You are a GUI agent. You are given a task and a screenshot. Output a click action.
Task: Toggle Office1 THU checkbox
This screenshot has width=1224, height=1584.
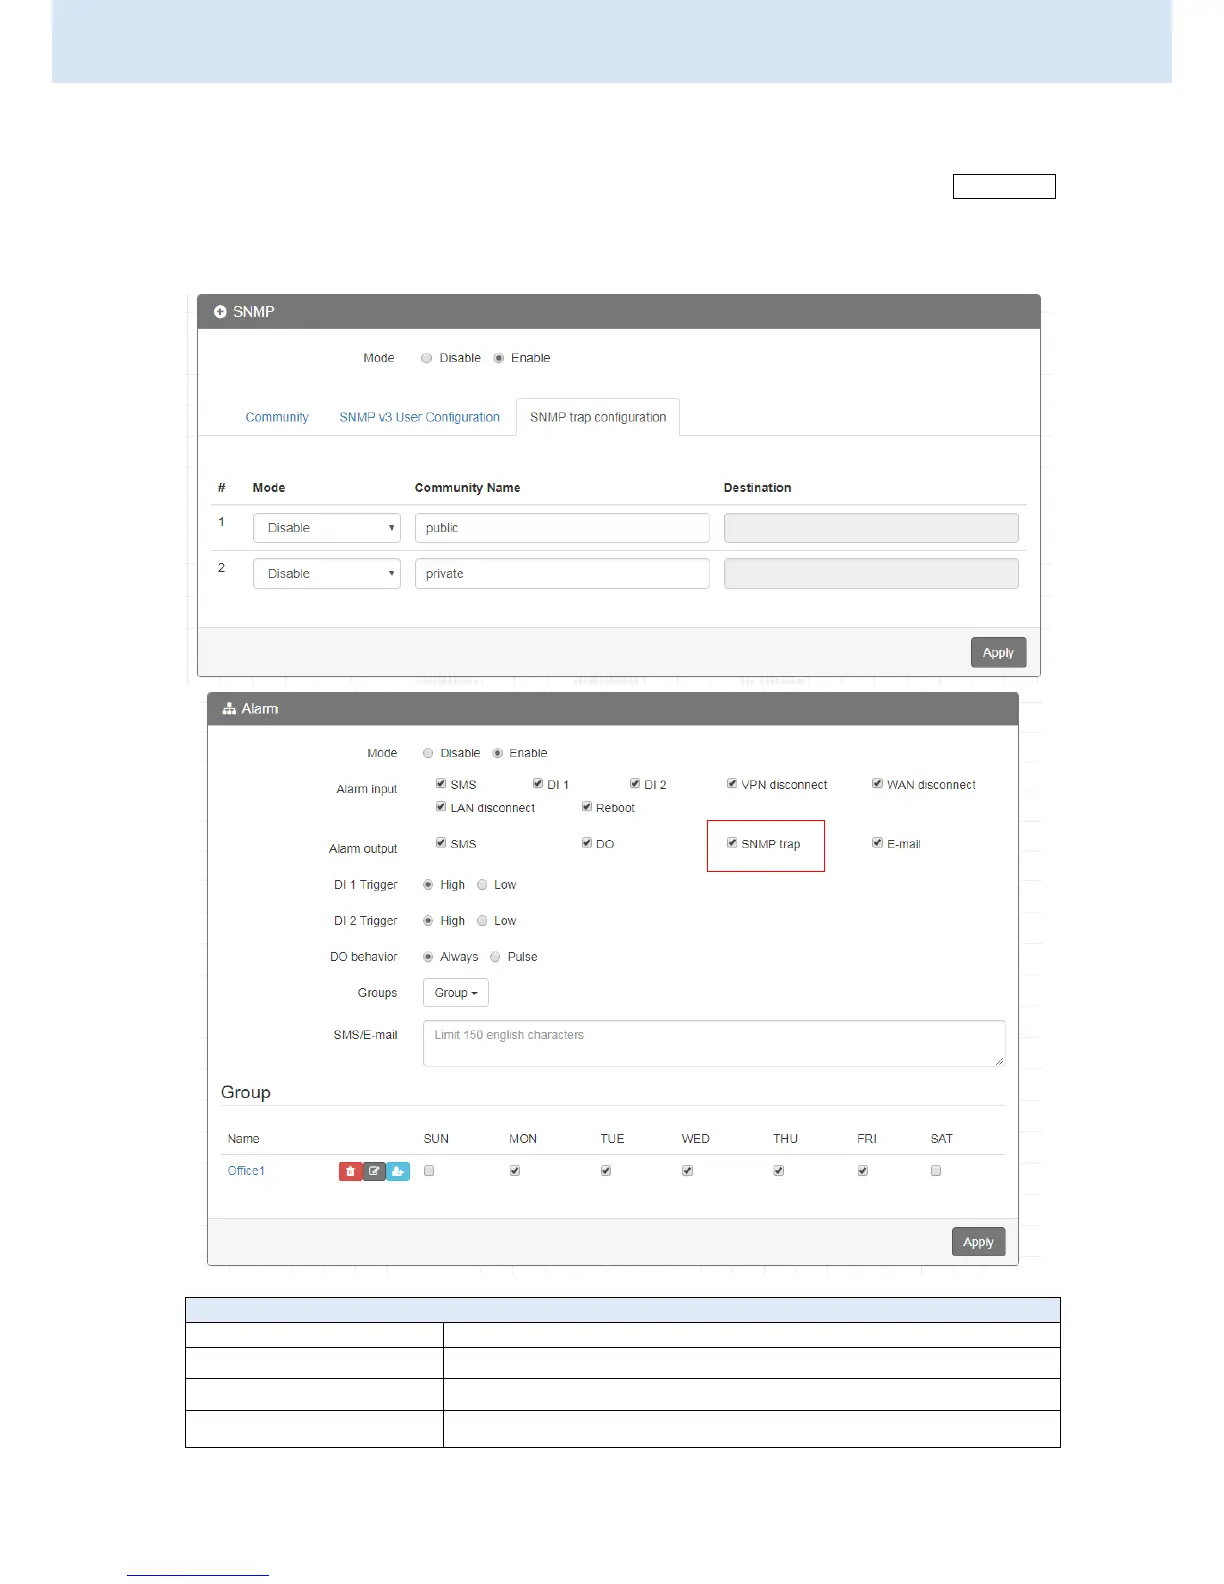[x=779, y=1171]
